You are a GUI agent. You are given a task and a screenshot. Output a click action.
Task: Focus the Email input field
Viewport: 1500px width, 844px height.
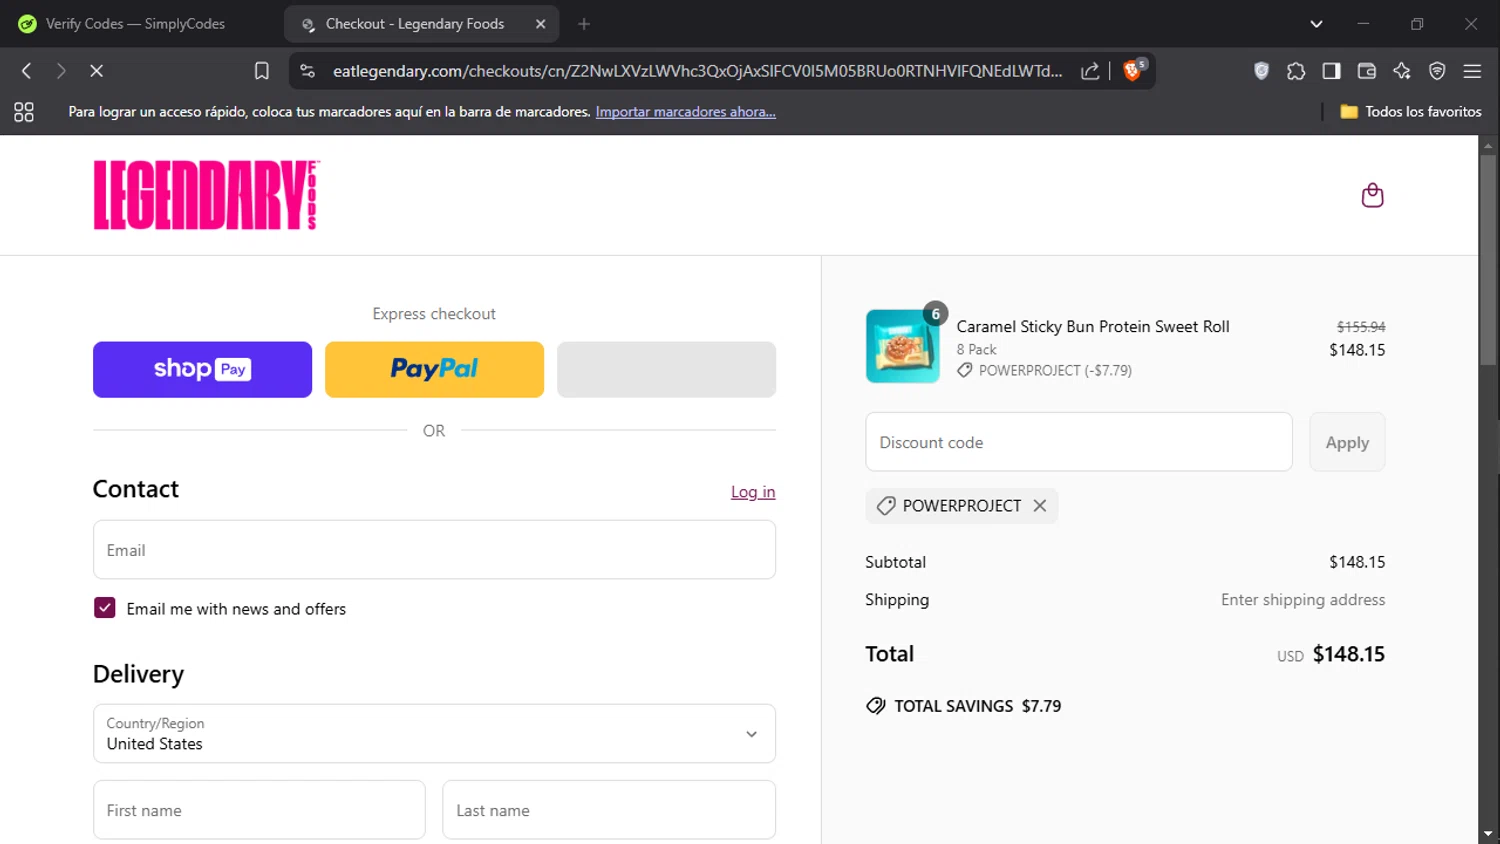coord(434,550)
